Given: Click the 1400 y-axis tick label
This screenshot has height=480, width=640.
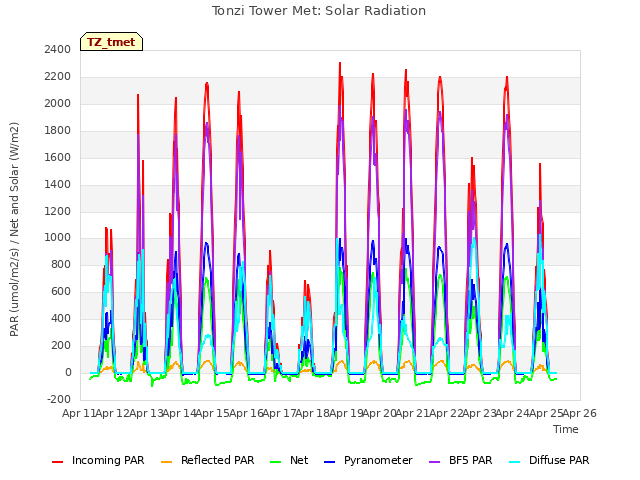Looking at the screenshot, I should coord(58,184).
